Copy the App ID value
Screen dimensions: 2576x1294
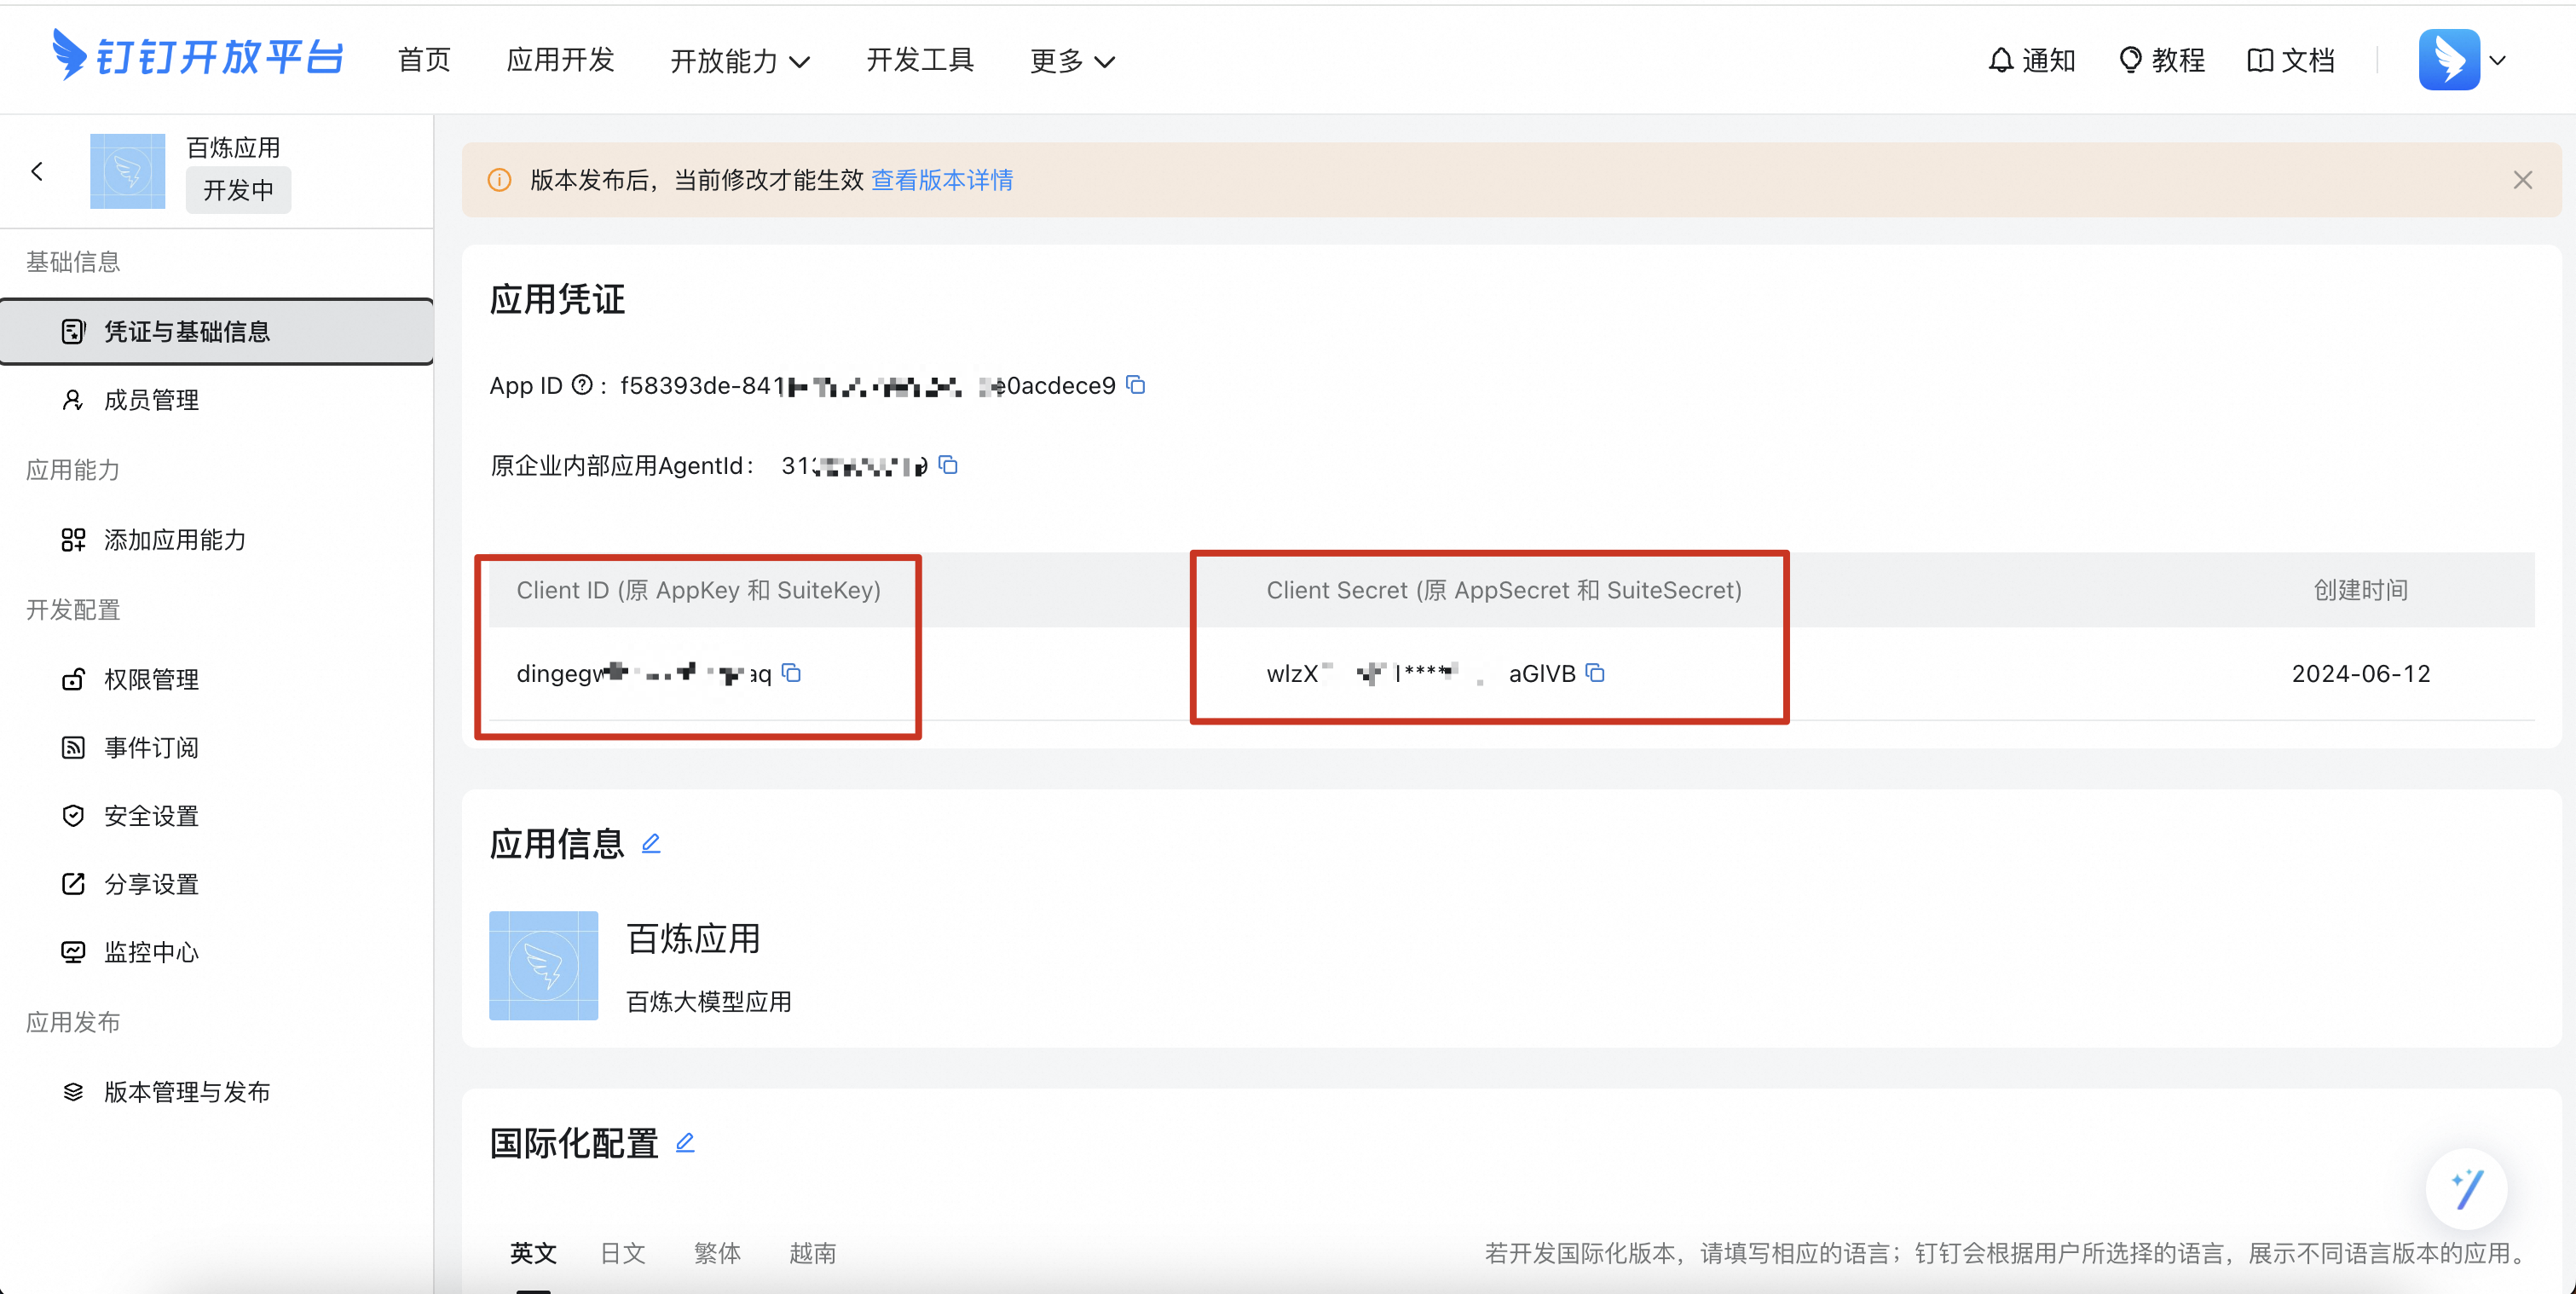click(1135, 385)
